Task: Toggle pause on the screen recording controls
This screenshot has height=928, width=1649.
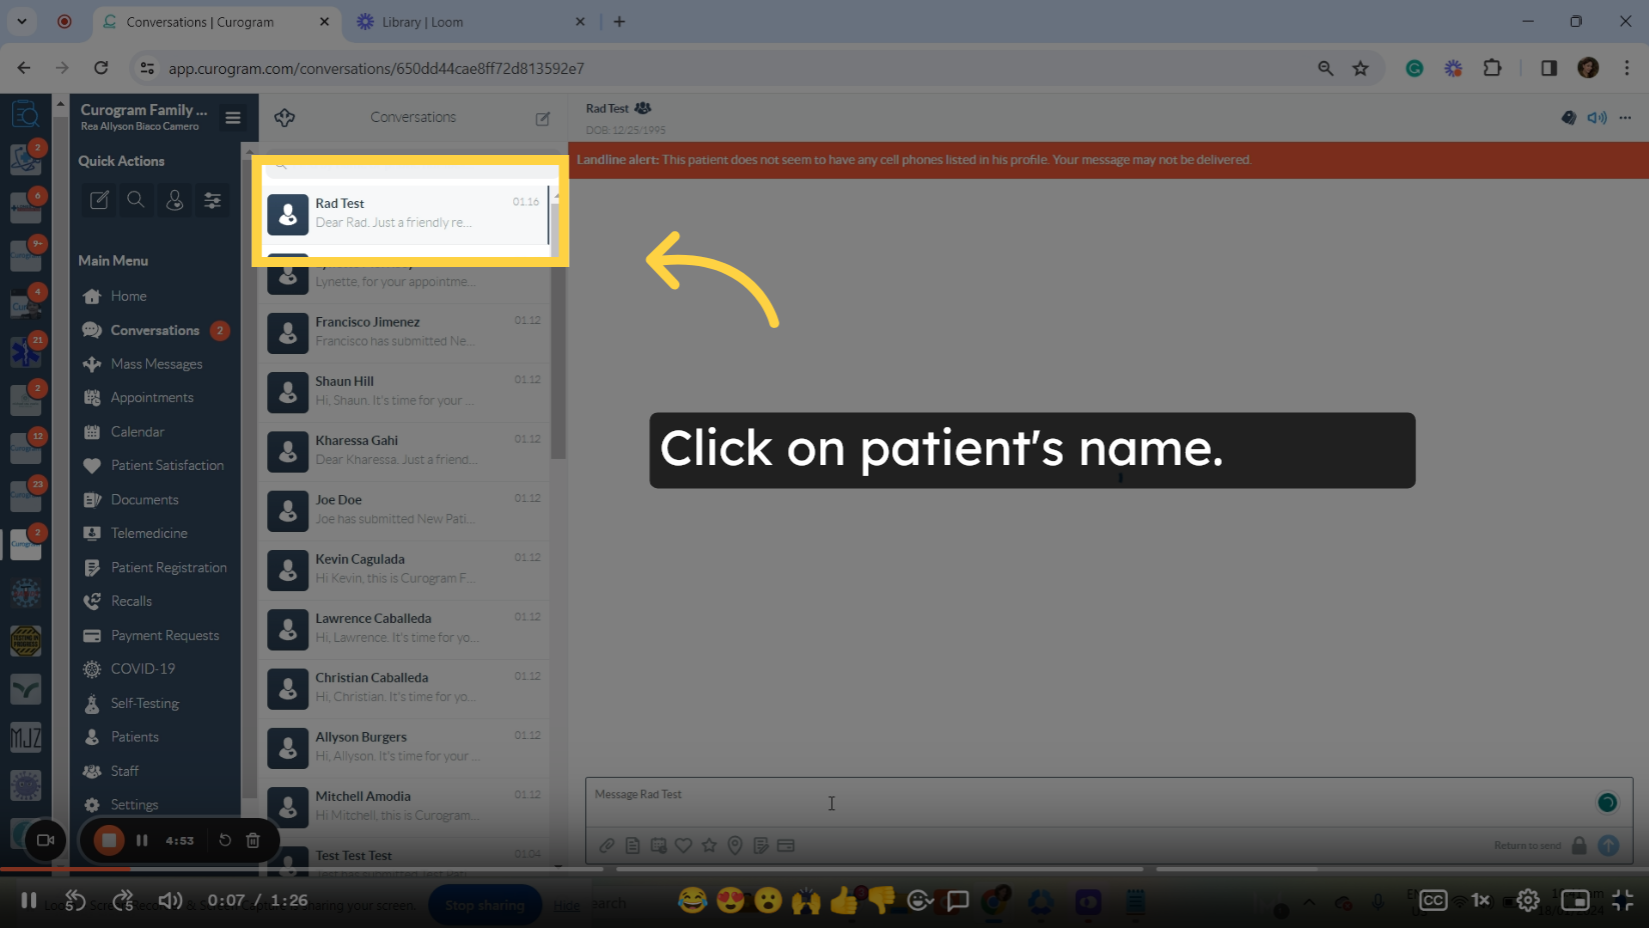Action: [142, 840]
